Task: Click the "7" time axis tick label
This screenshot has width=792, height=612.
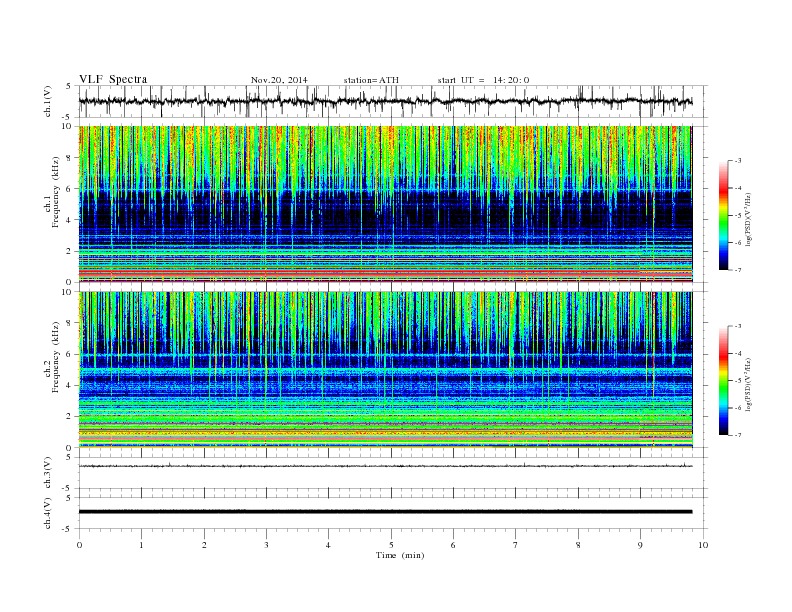Action: click(x=516, y=545)
